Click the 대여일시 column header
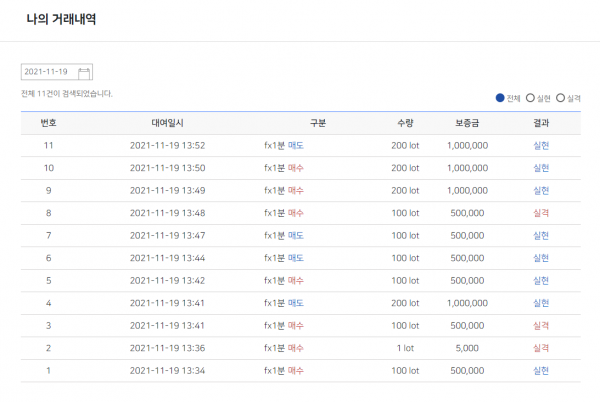The height and width of the screenshot is (402, 600). pos(168,123)
